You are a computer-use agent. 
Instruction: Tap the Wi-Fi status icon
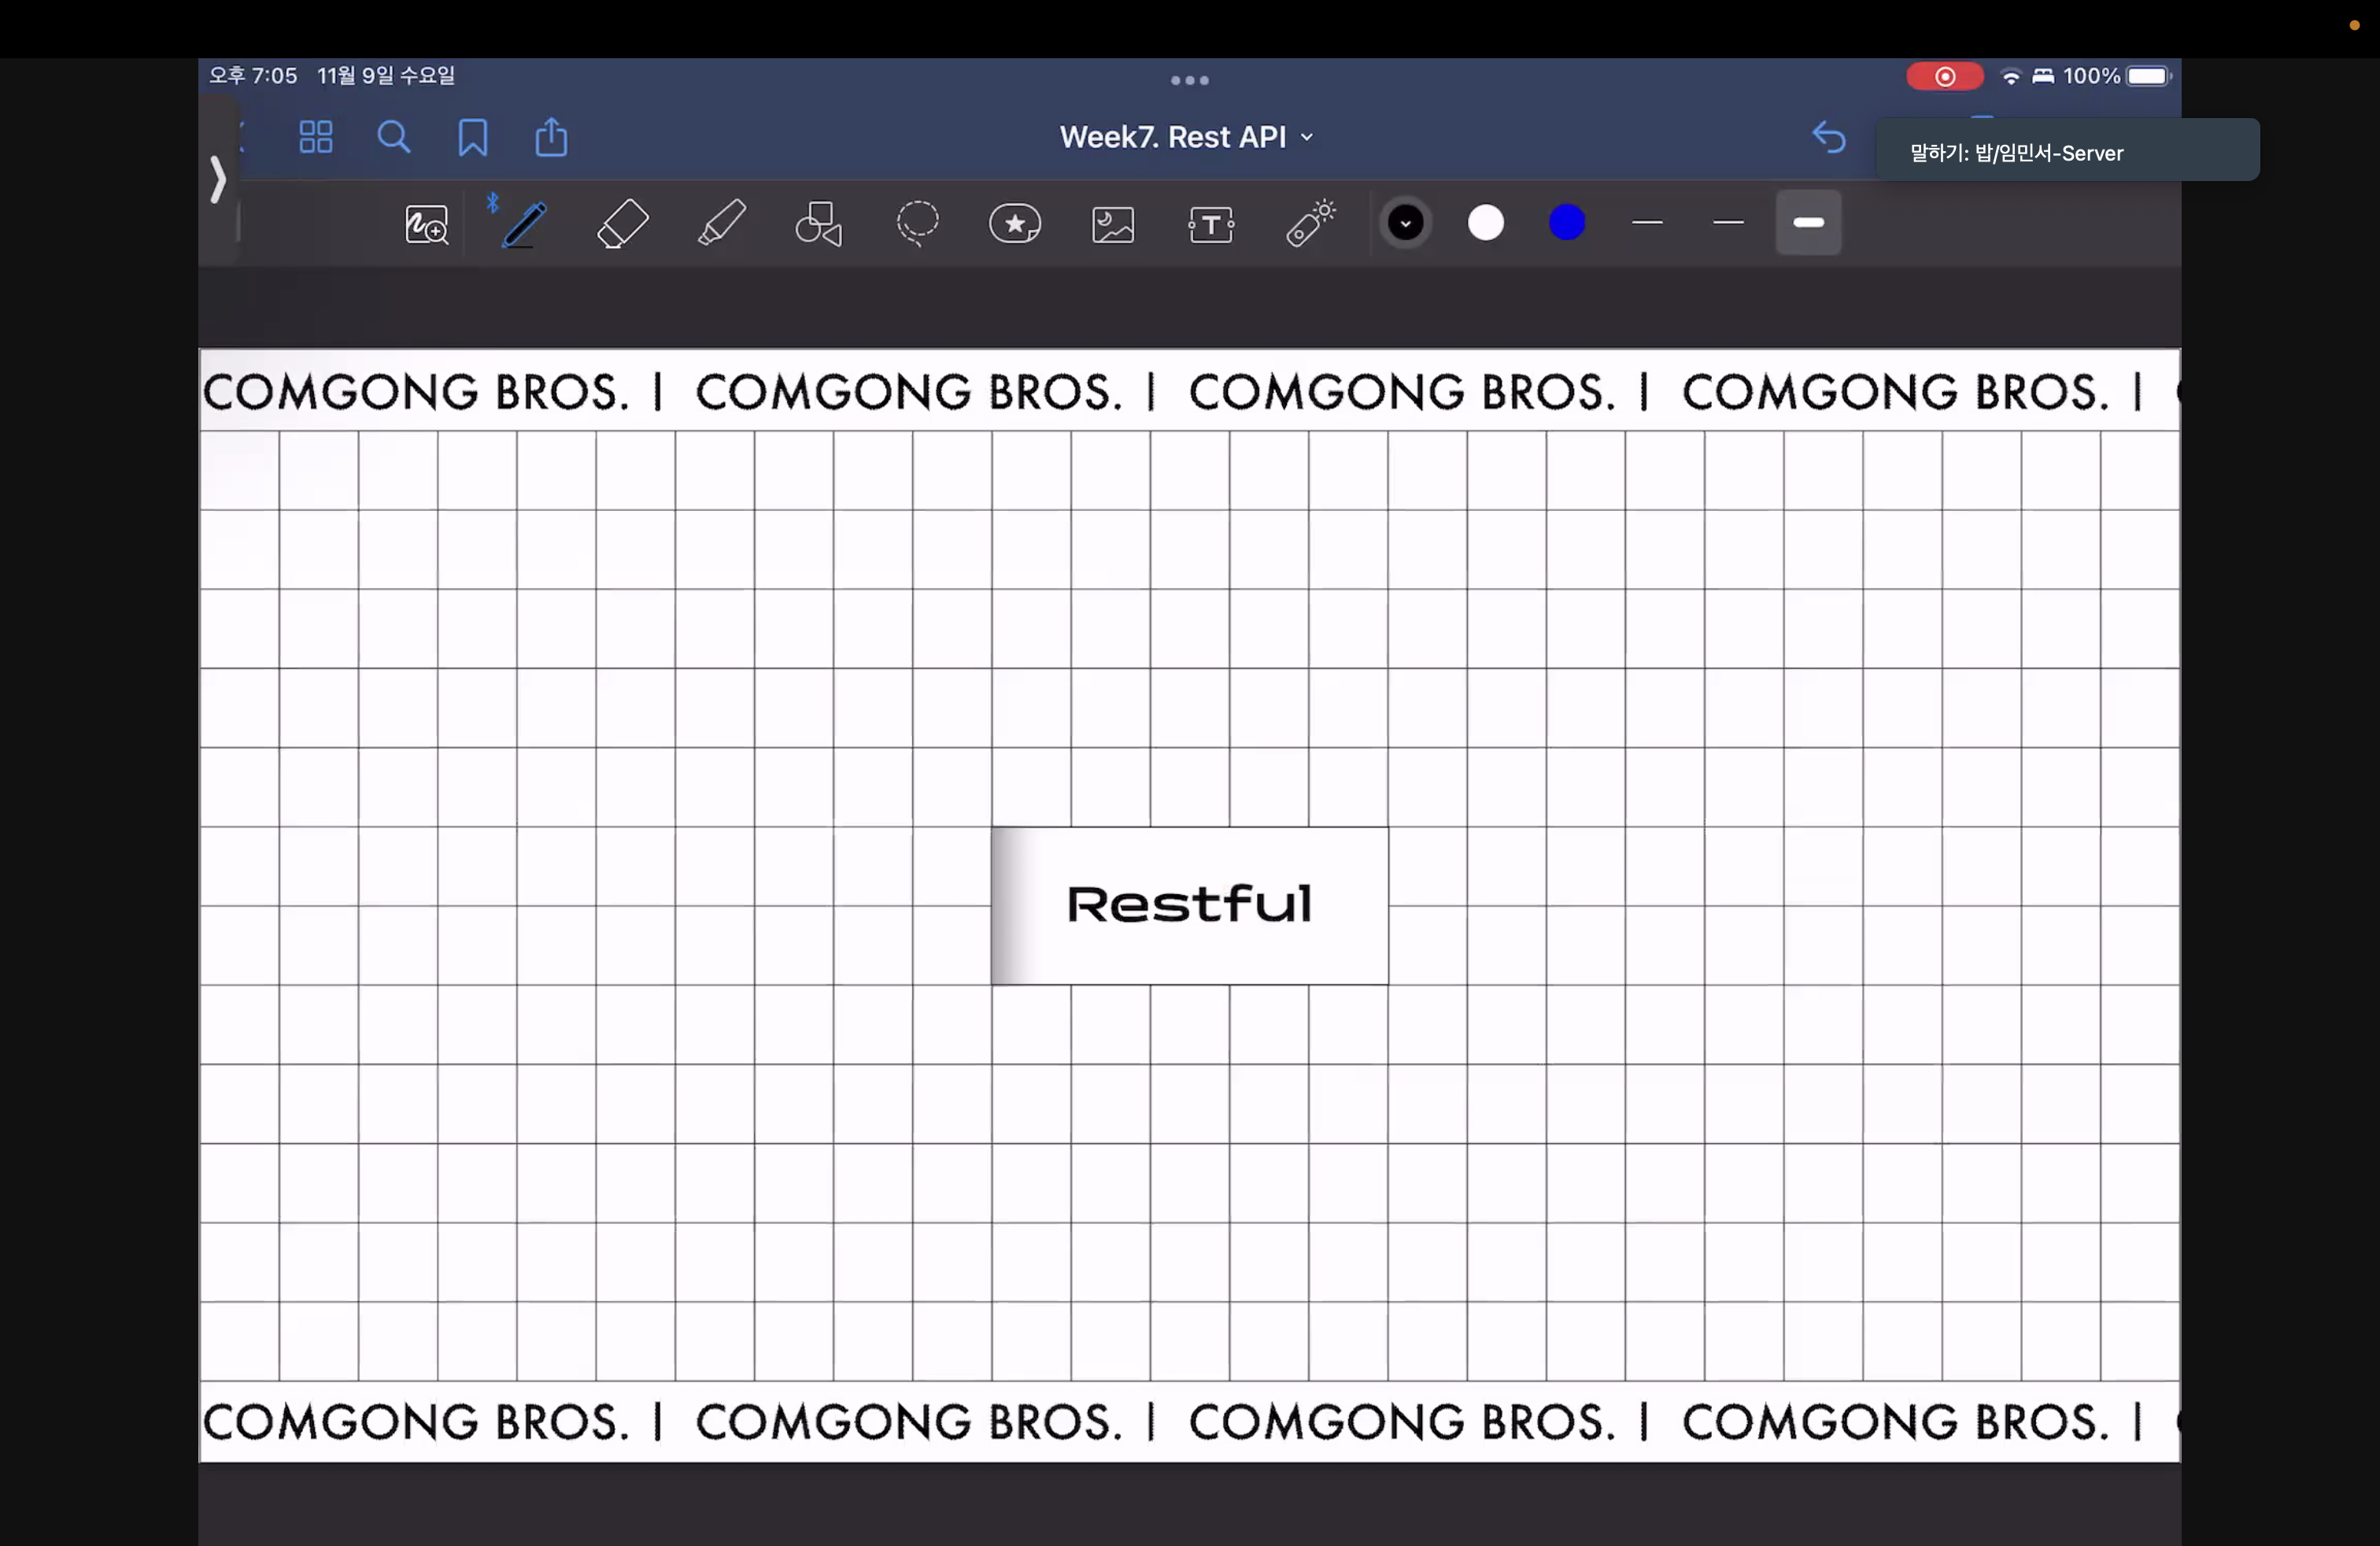pos(2010,76)
